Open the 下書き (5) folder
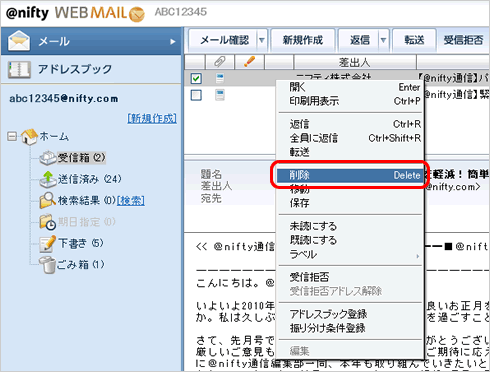Screen dimensions: 490x372 pos(81,243)
